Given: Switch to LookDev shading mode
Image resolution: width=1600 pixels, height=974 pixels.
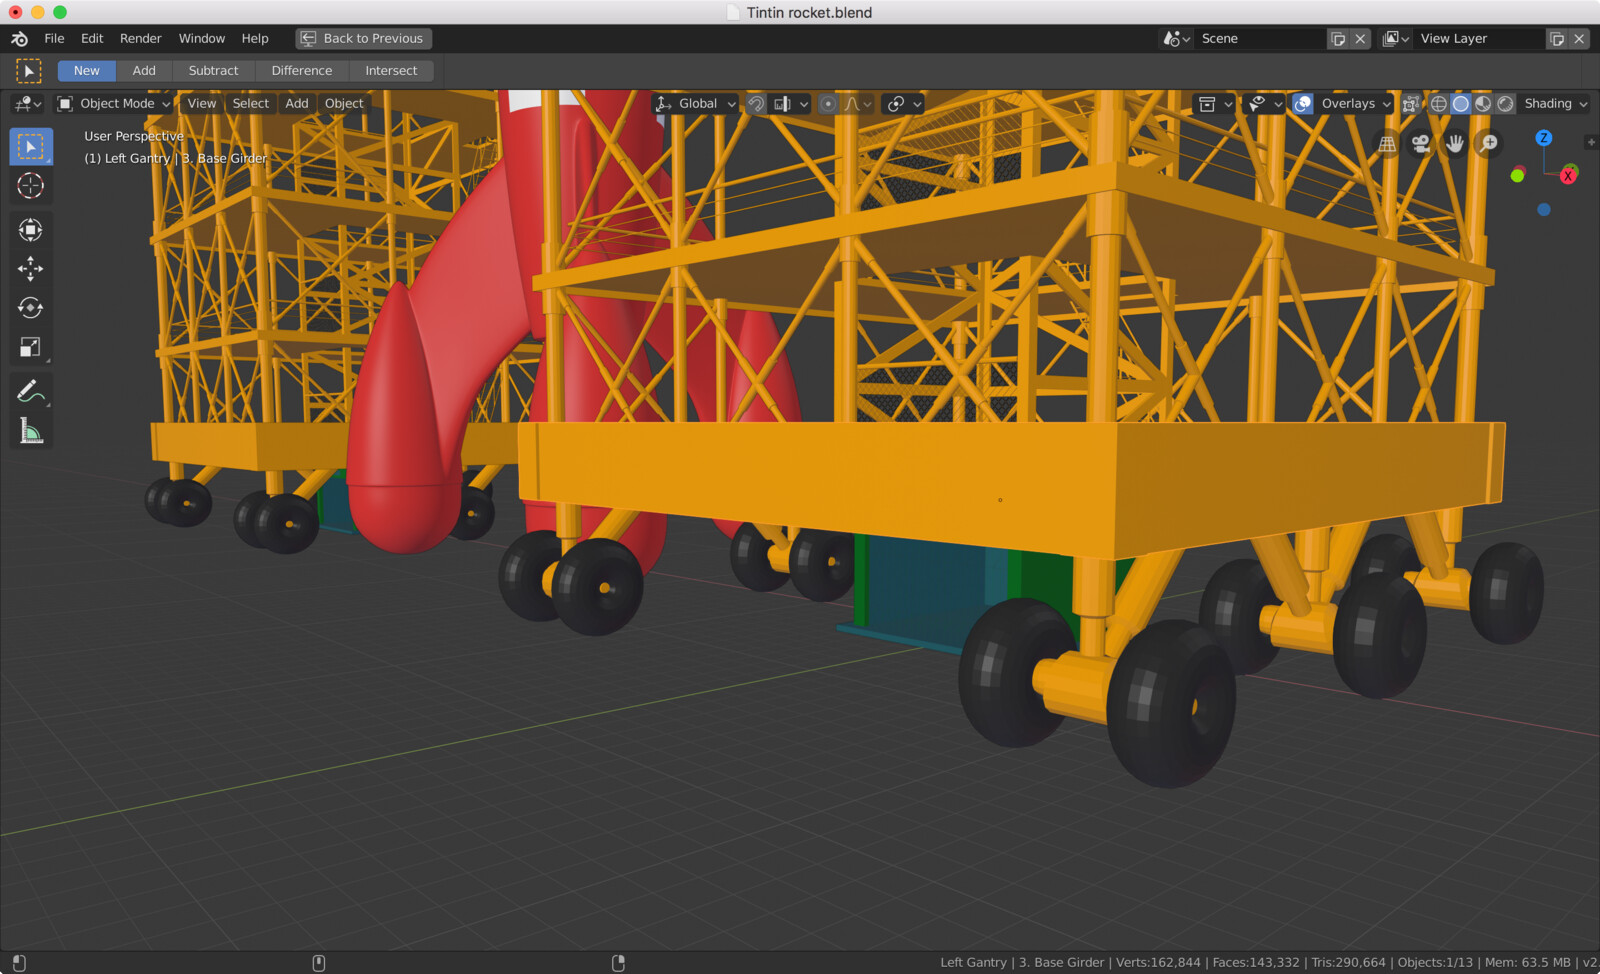Looking at the screenshot, I should [x=1483, y=103].
